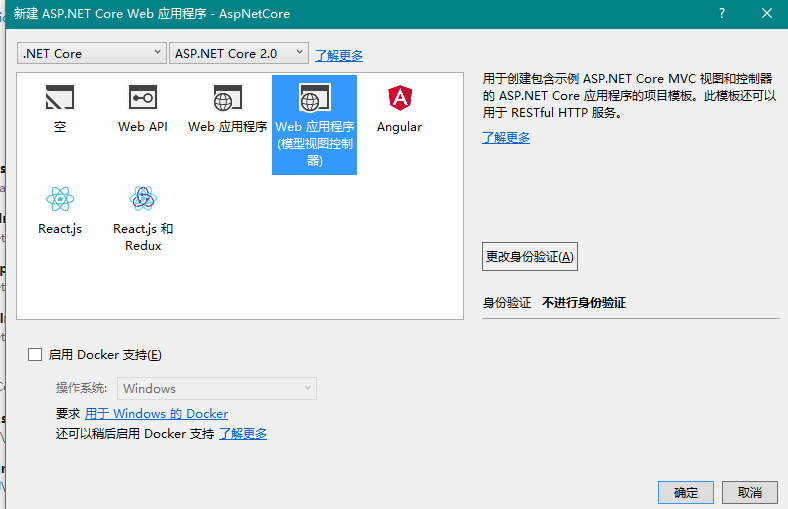Open the 操作系统 Windows dropdown
This screenshot has width=788, height=509.
coord(217,388)
